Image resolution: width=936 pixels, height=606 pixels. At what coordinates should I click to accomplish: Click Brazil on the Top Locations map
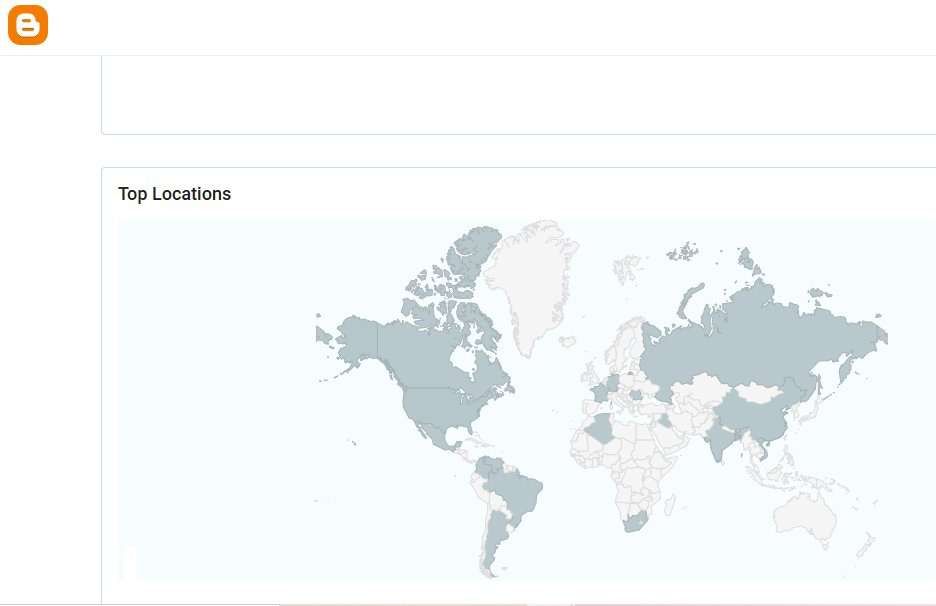(x=518, y=493)
